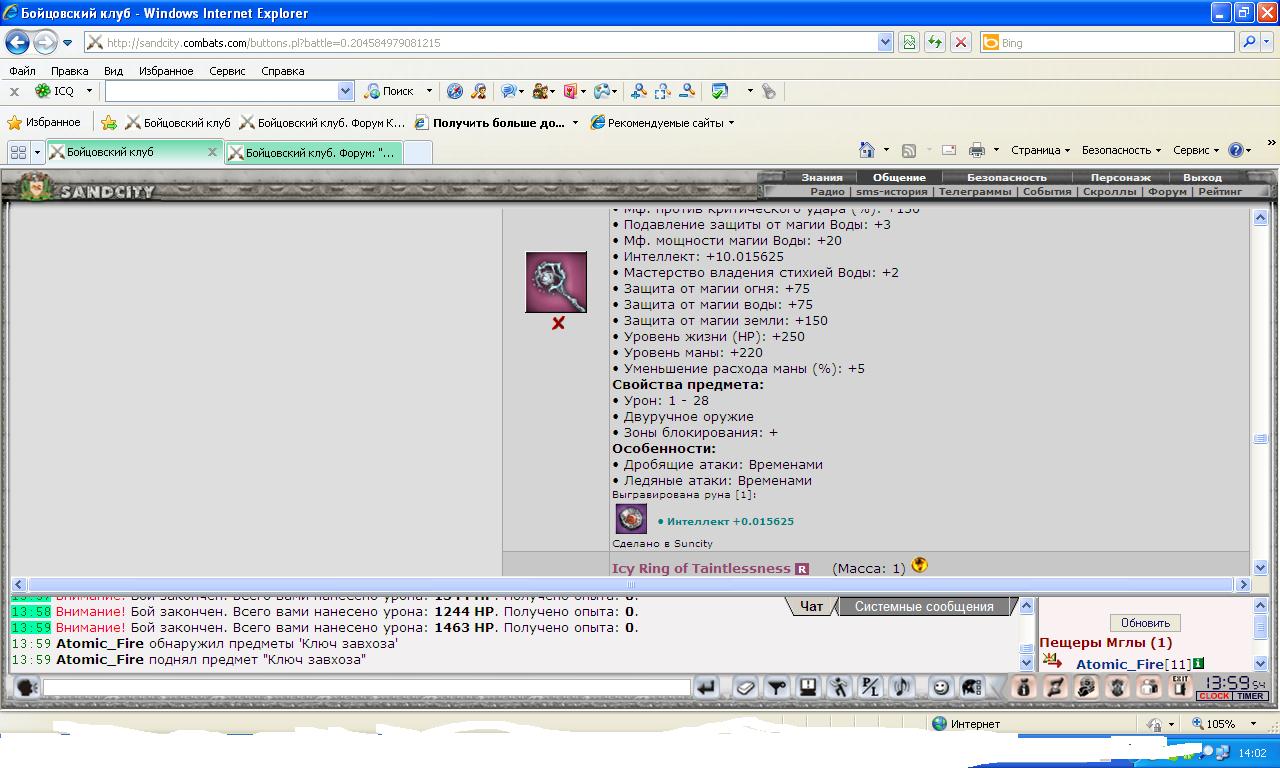Open the ICQ toolbar dropdown

click(89, 91)
